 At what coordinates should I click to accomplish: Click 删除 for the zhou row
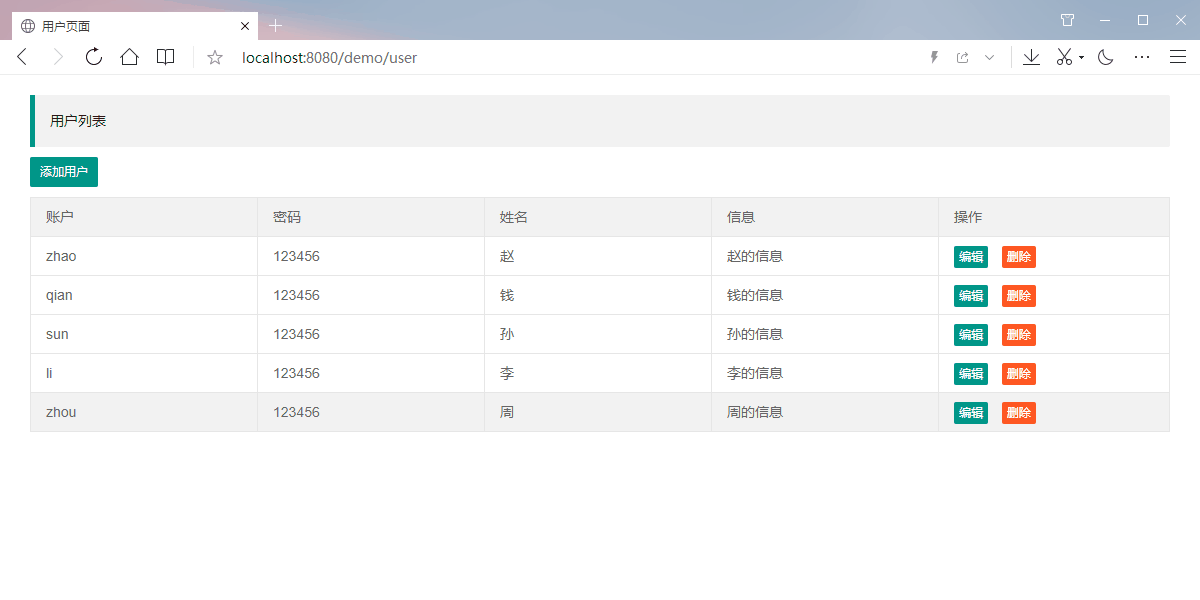(1019, 413)
